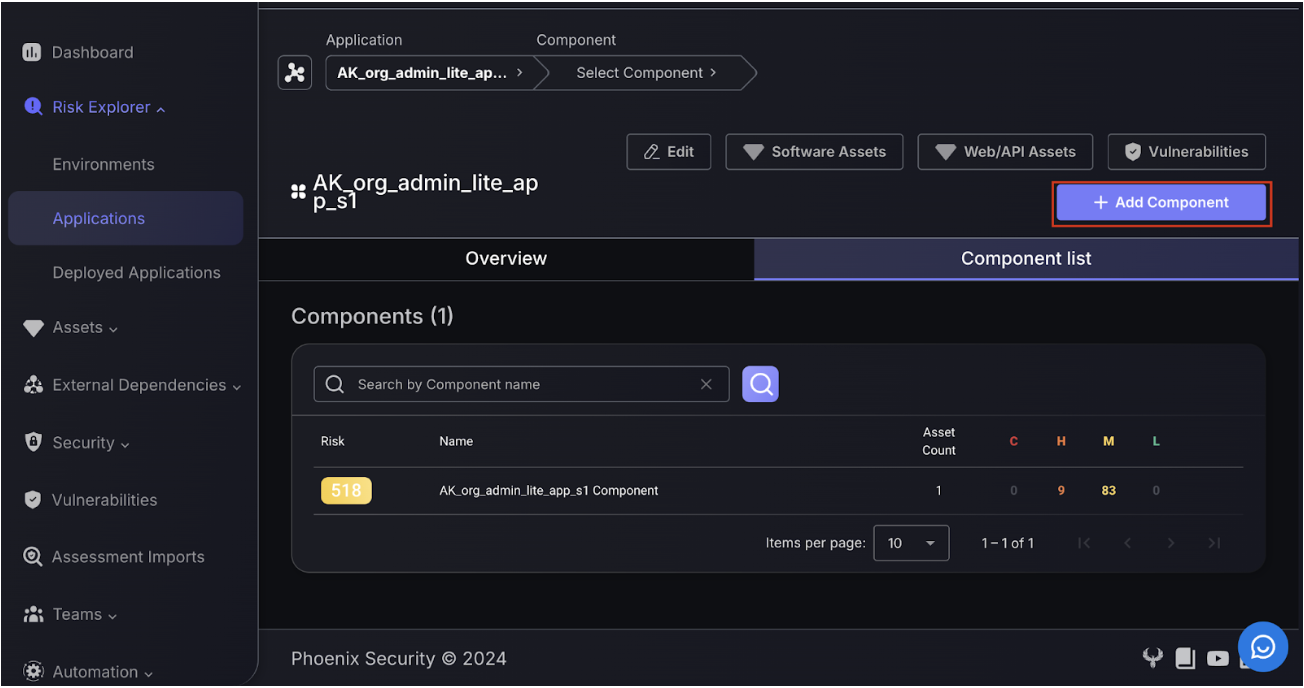Image resolution: width=1304 pixels, height=688 pixels.
Task: Click the Risk Explorer alert icon
Action: click(33, 107)
